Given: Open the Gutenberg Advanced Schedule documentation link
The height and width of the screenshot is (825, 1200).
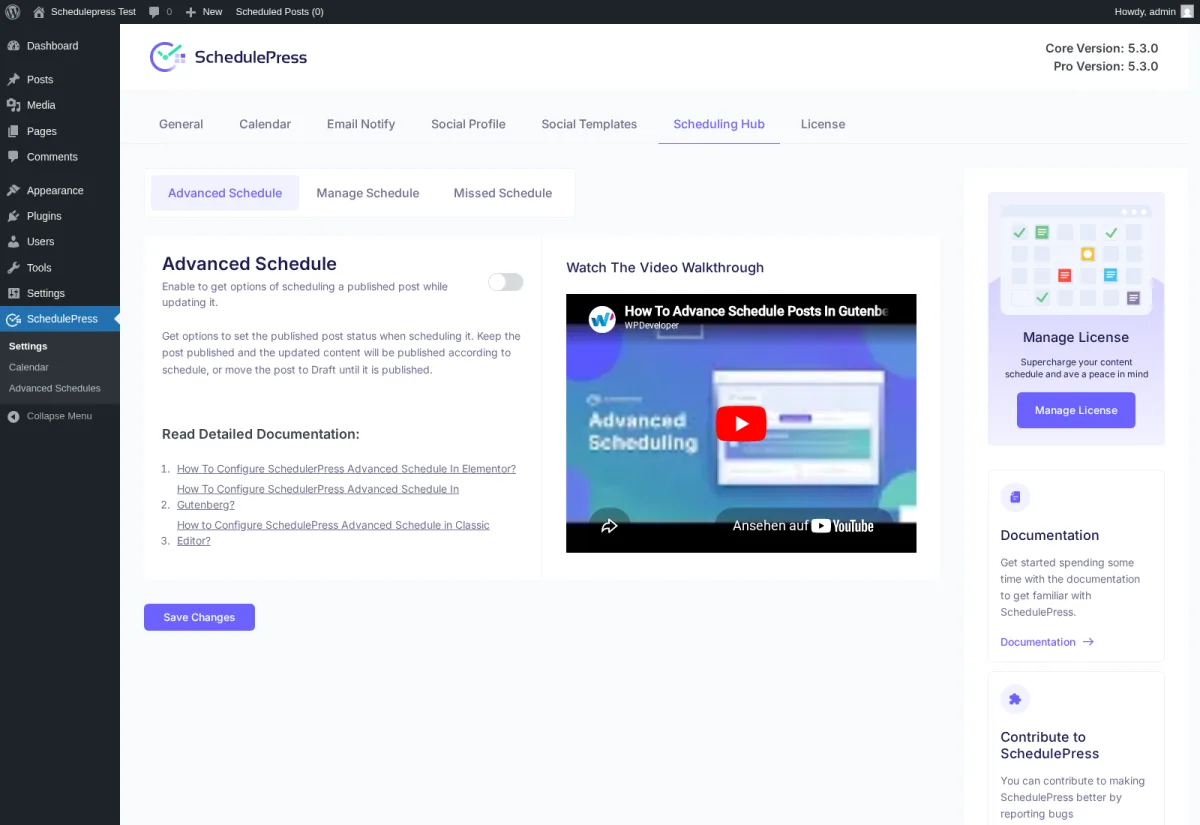Looking at the screenshot, I should [x=318, y=497].
